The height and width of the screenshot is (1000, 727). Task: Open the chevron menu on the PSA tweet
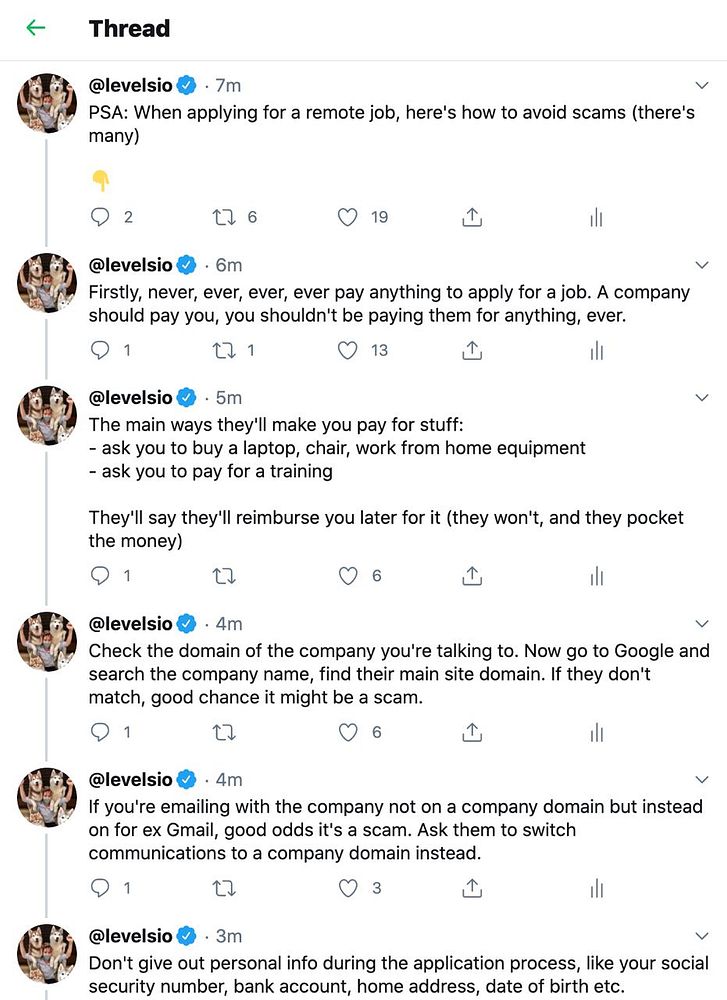click(x=702, y=85)
